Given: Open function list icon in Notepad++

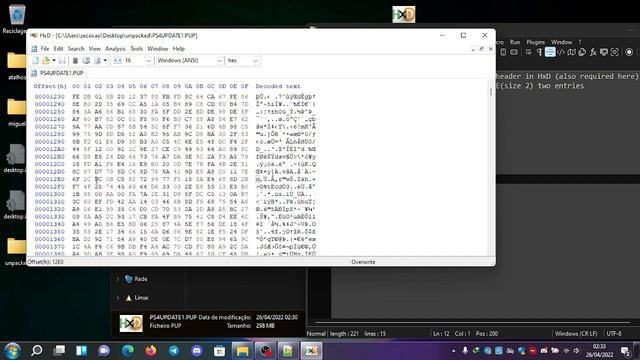Looking at the screenshot, I should (593, 52).
